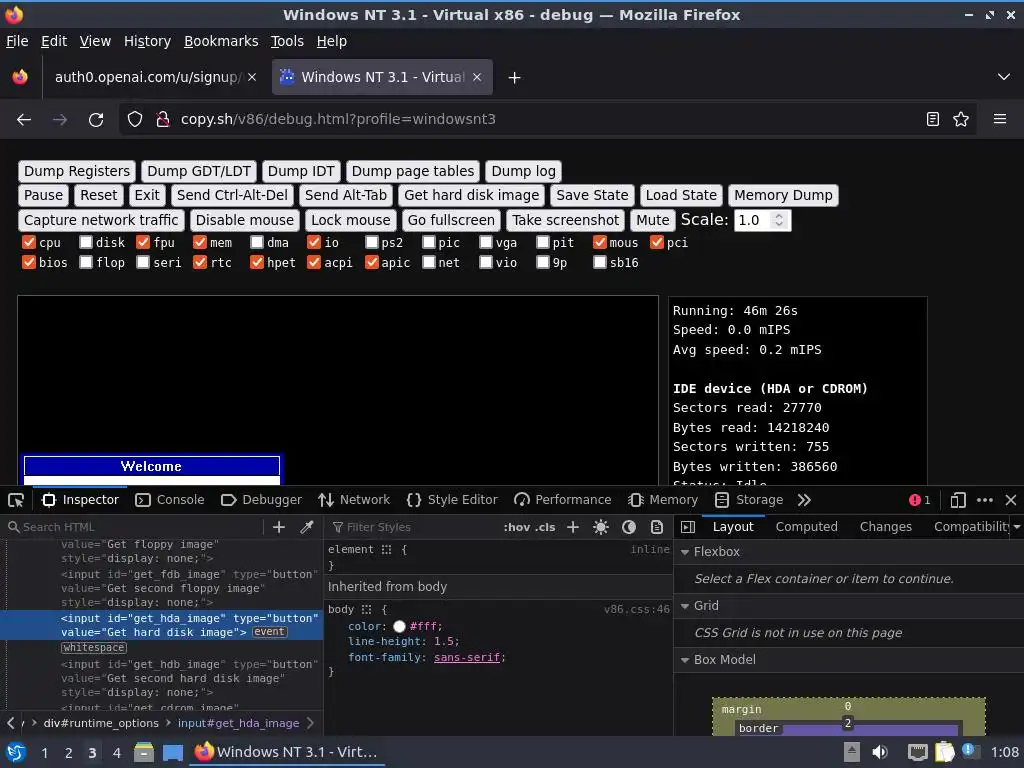
Task: Close the developer tools panel
Action: [1011, 500]
